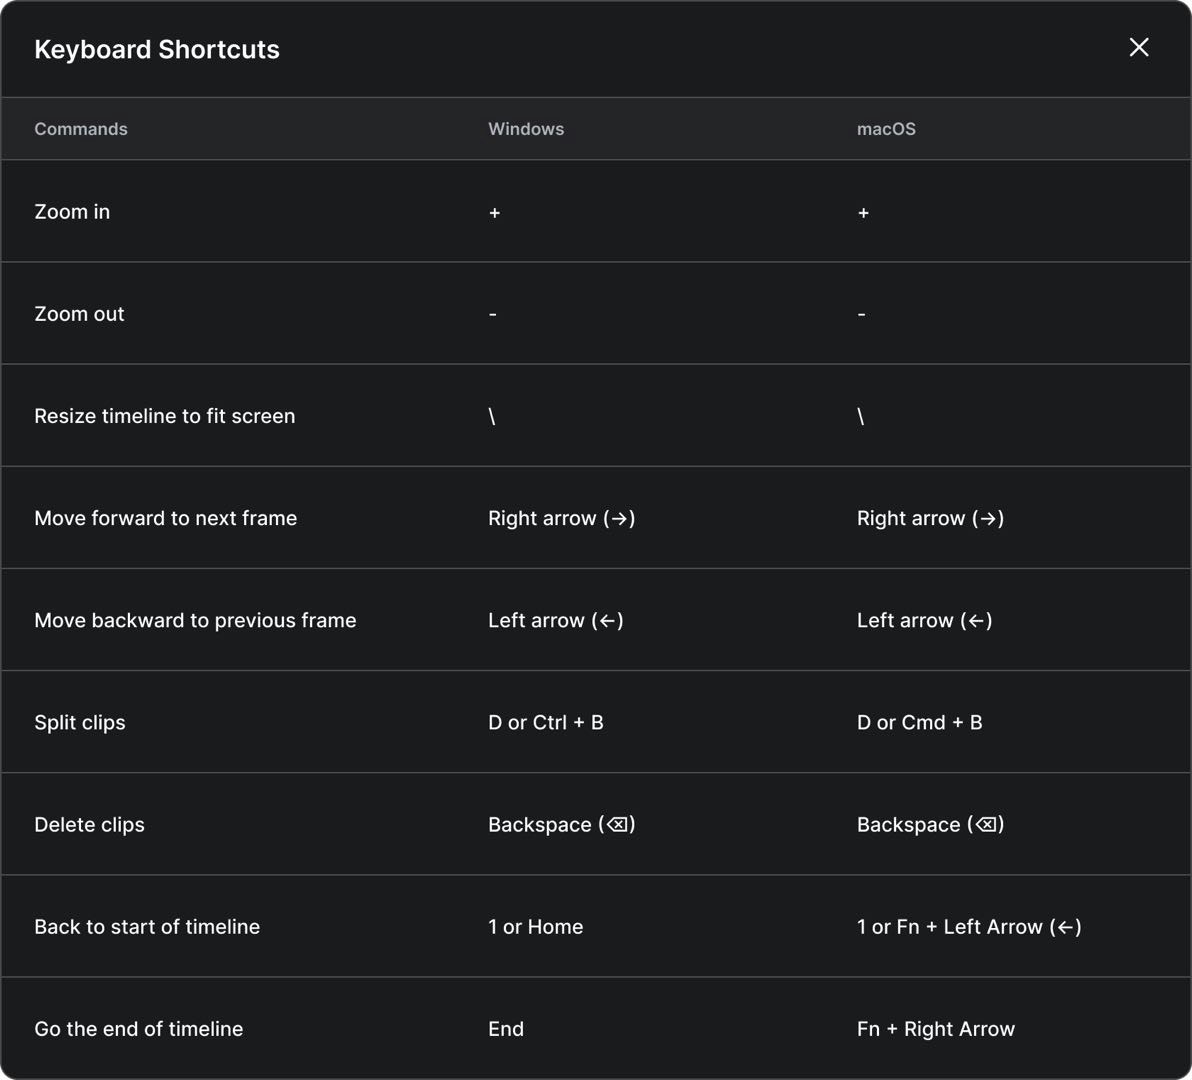Select the Split clips command
This screenshot has width=1192, height=1080.
pos(80,722)
